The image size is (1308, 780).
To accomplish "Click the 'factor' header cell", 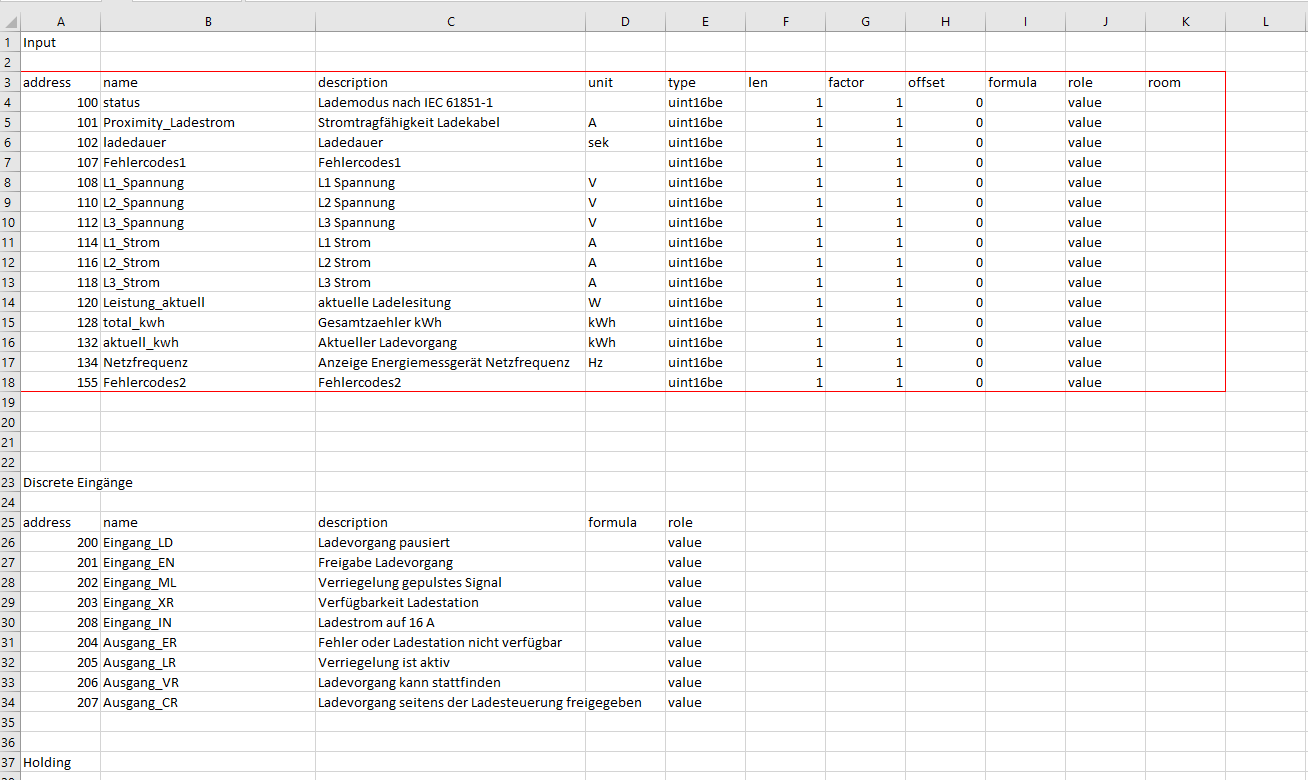I will [866, 82].
